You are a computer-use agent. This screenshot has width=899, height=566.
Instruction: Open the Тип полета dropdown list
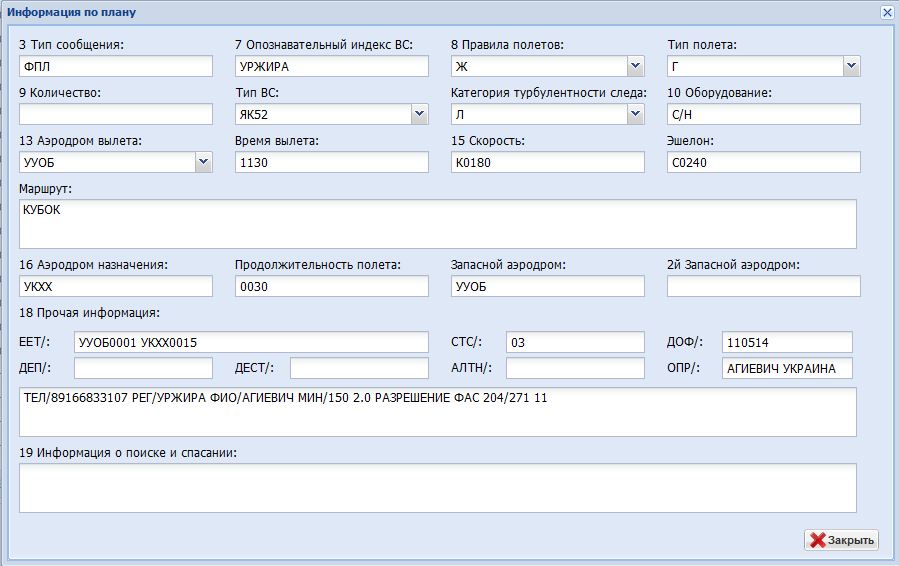click(851, 67)
